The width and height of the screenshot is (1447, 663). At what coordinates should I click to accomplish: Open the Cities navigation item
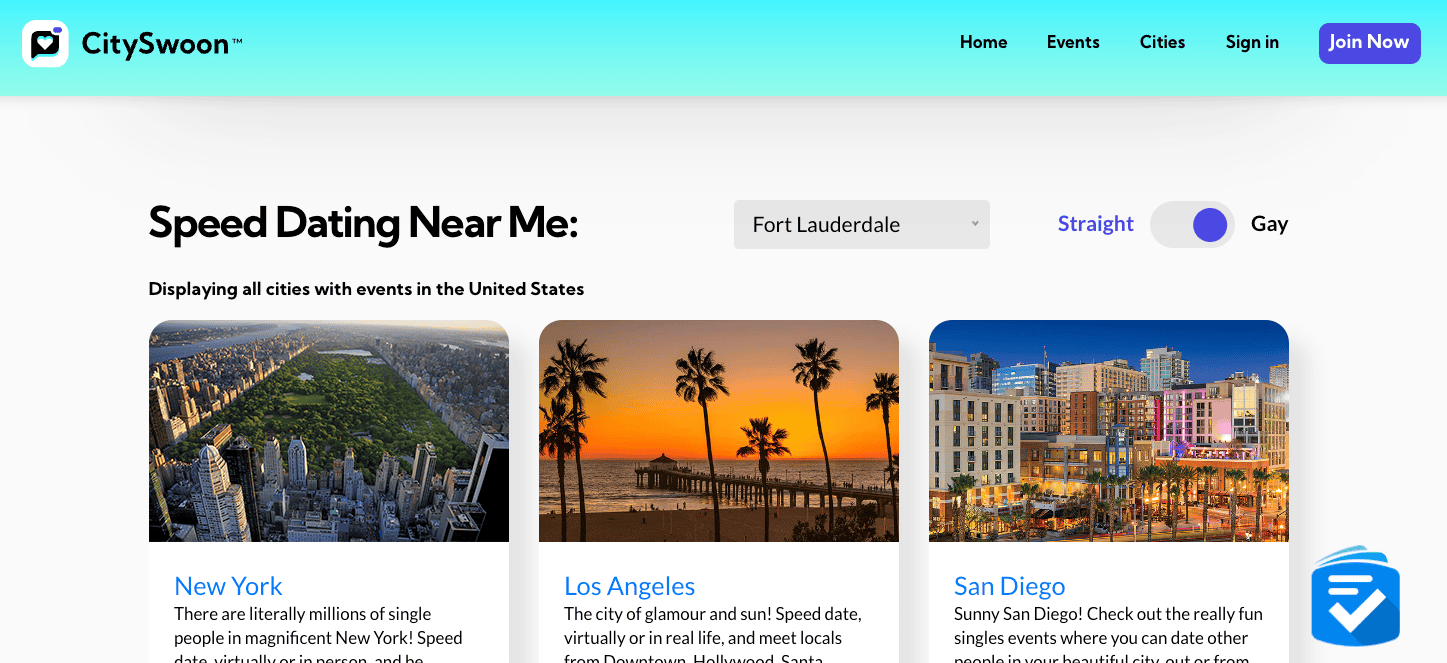pyautogui.click(x=1162, y=42)
